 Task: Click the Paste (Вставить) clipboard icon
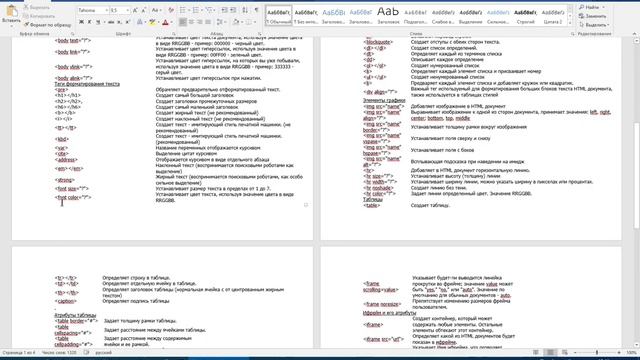coord(11,11)
